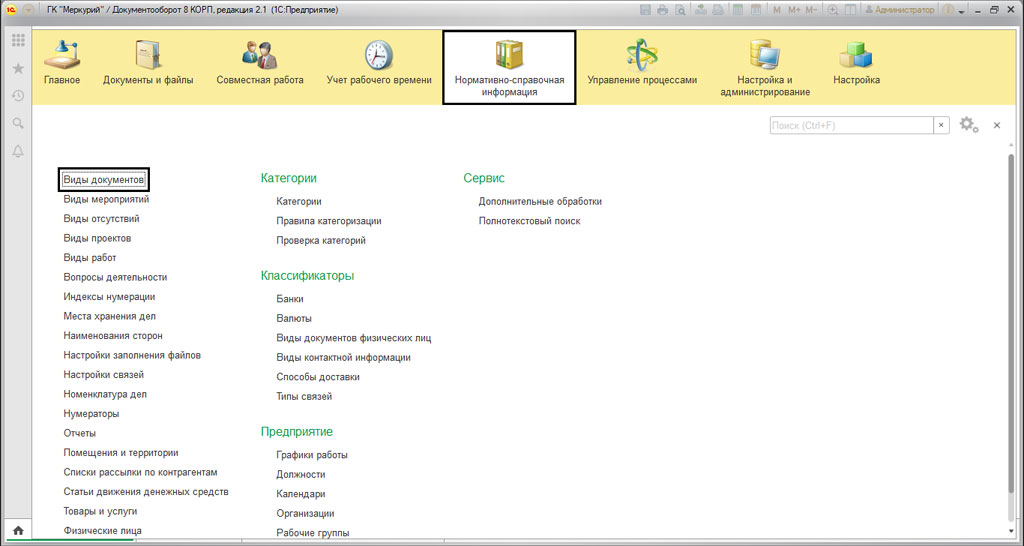Screen dimensions: 1024x546
Task: Open the Виды документов link
Action: tap(104, 180)
